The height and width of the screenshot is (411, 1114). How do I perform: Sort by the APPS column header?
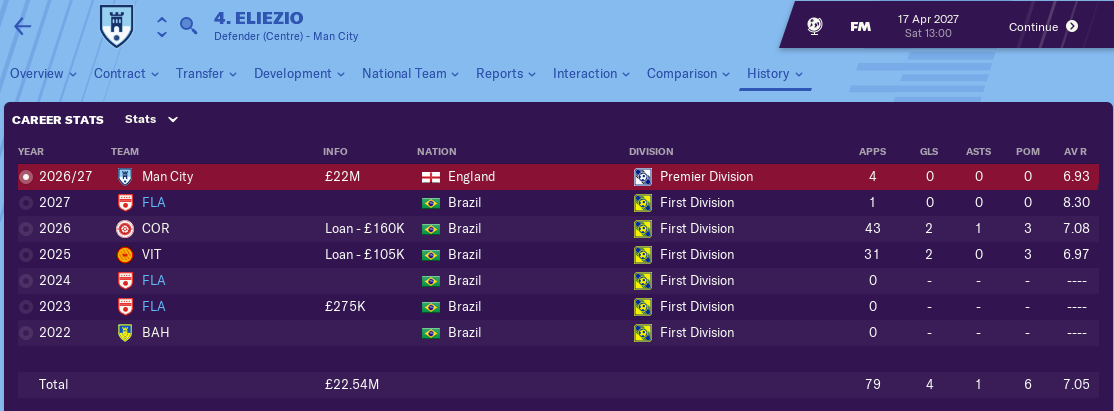tap(872, 152)
